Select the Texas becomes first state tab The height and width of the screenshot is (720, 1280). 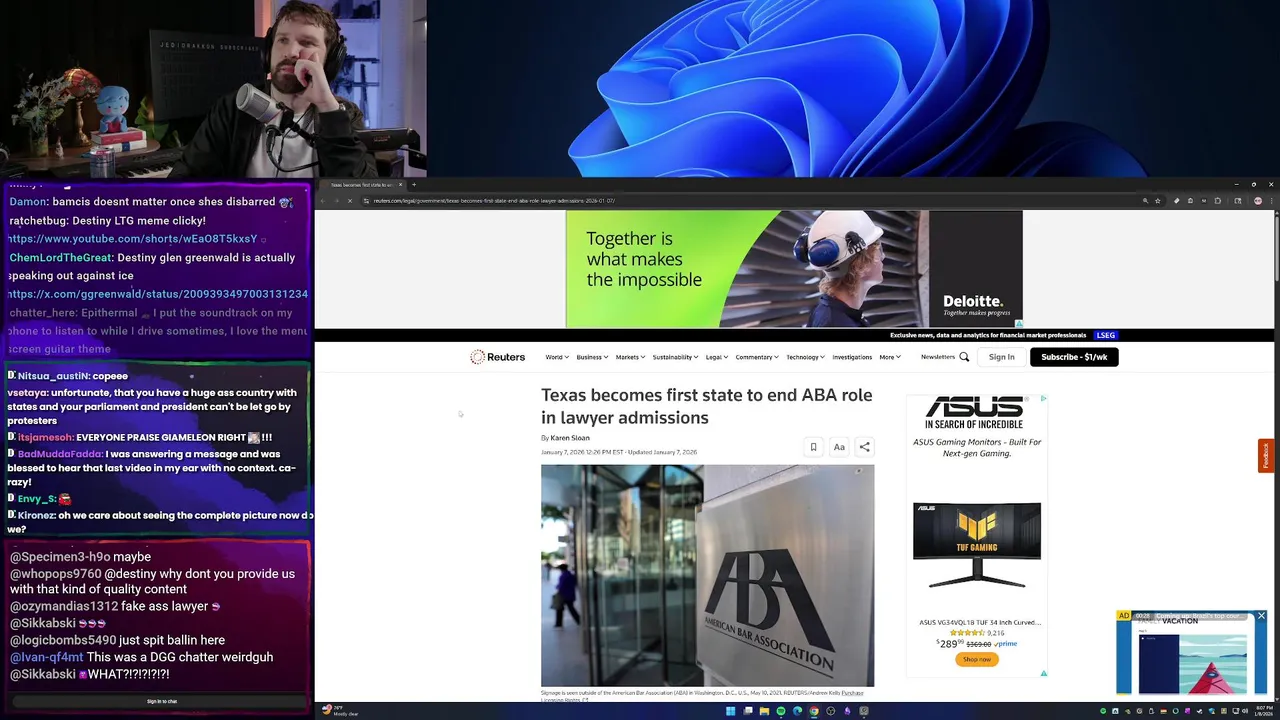[x=362, y=184]
